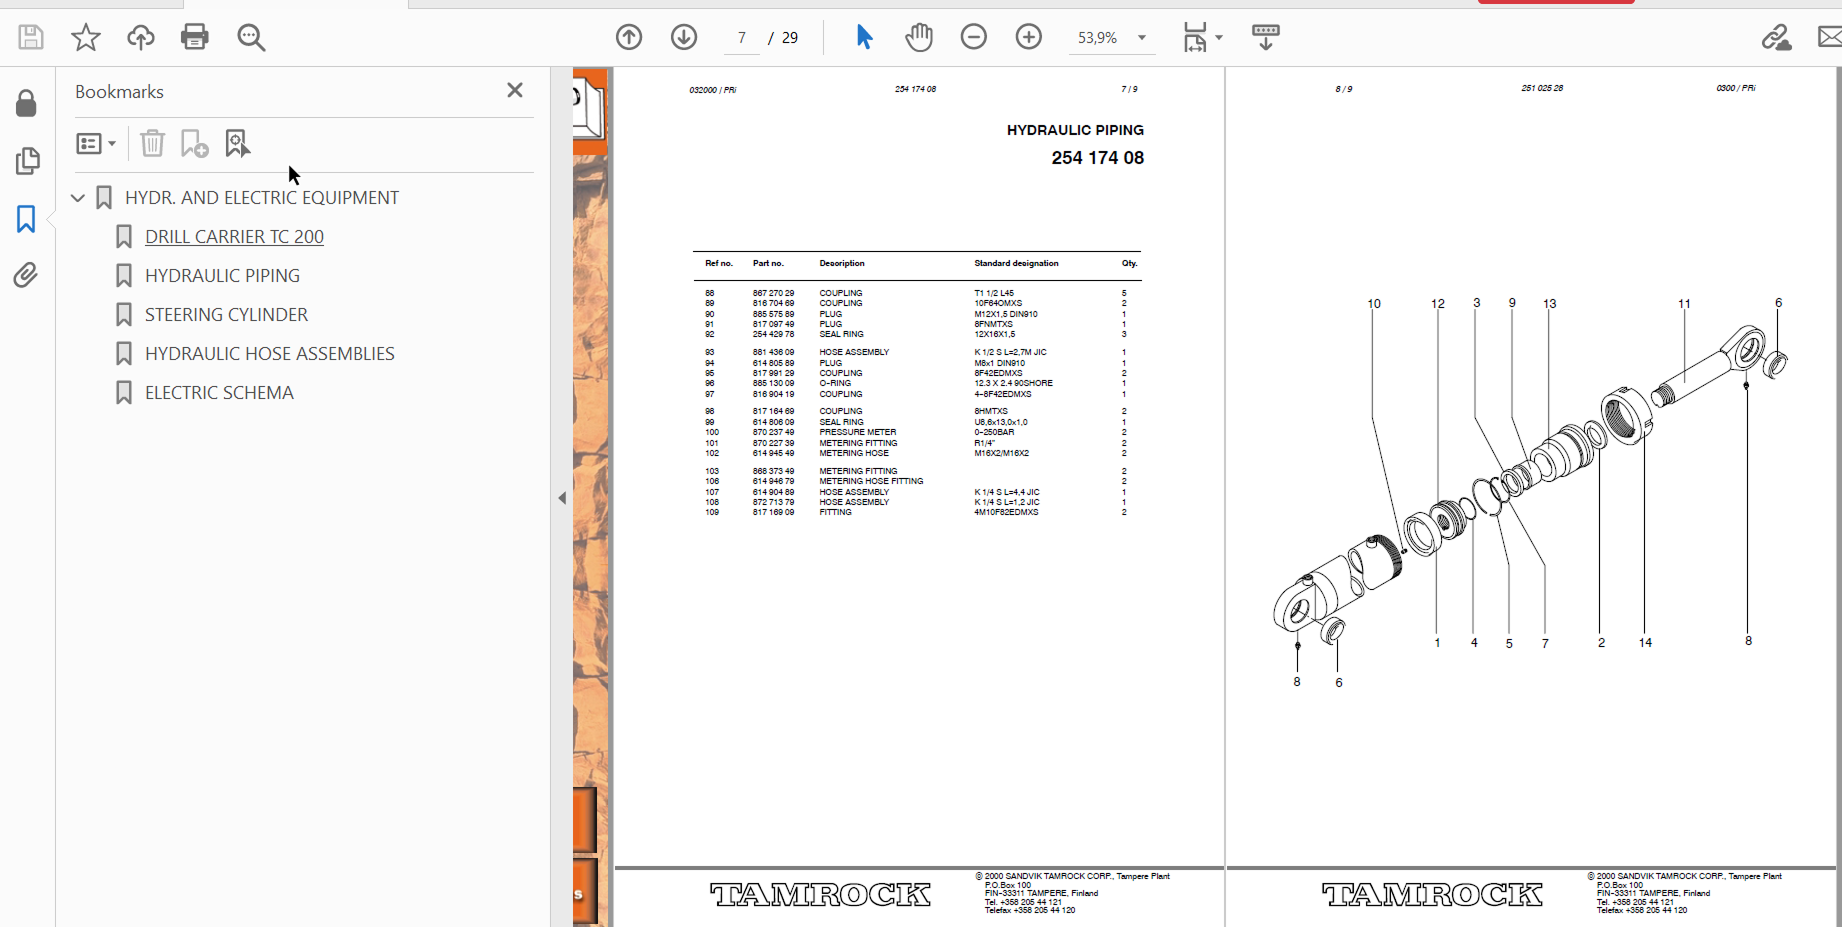
Task: Click the HYDRAULIC PIPING page heading
Action: click(x=1075, y=130)
